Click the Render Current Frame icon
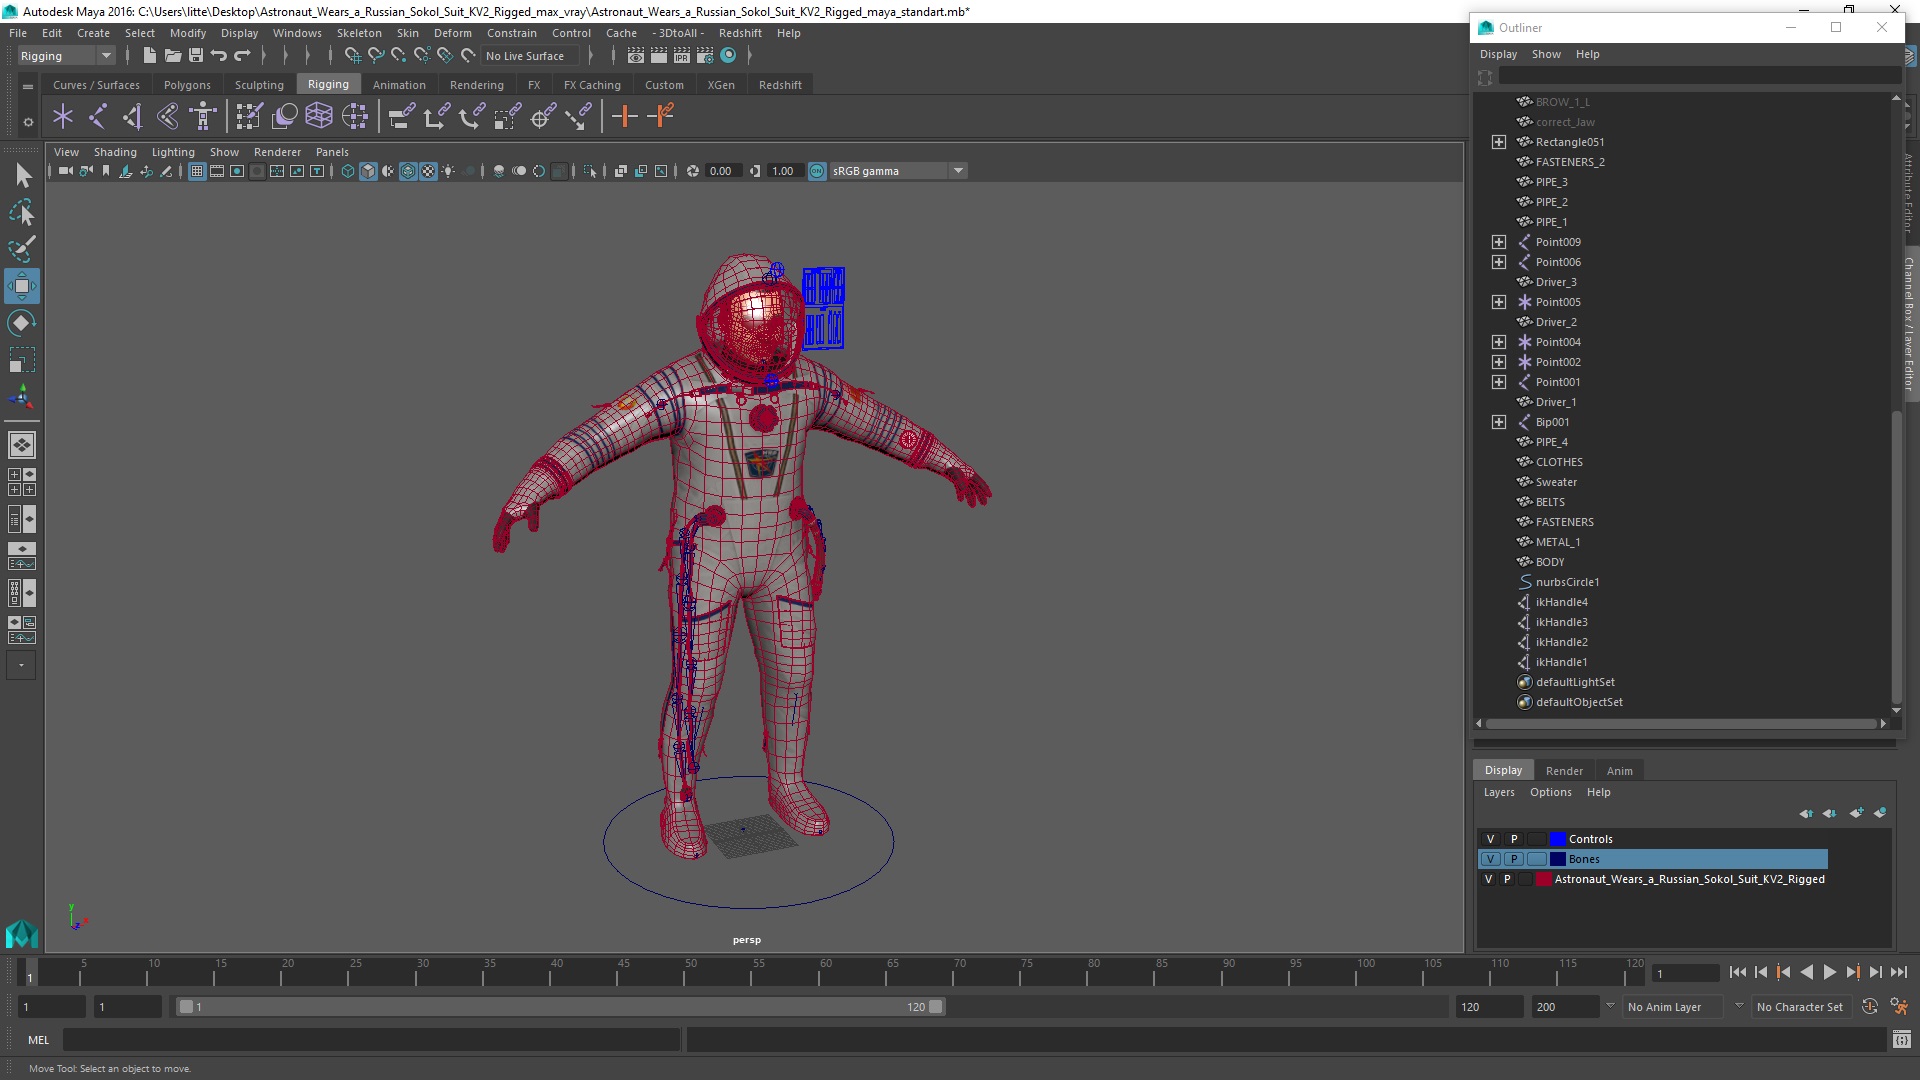This screenshot has width=1920, height=1080. coord(659,56)
